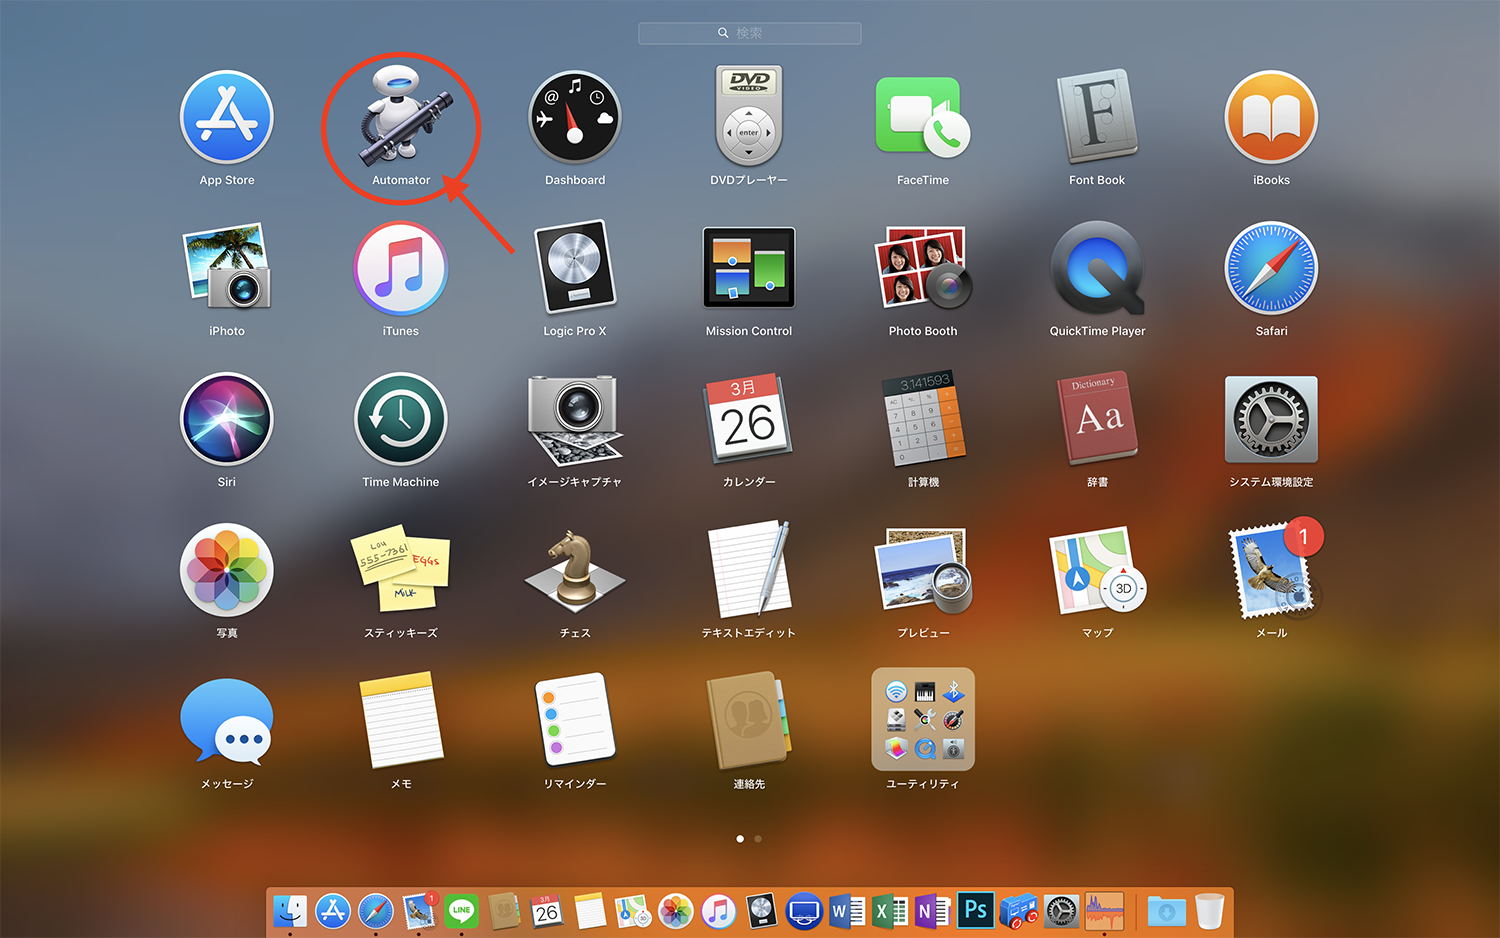Open FaceTime
The width and height of the screenshot is (1500, 938).
point(923,117)
